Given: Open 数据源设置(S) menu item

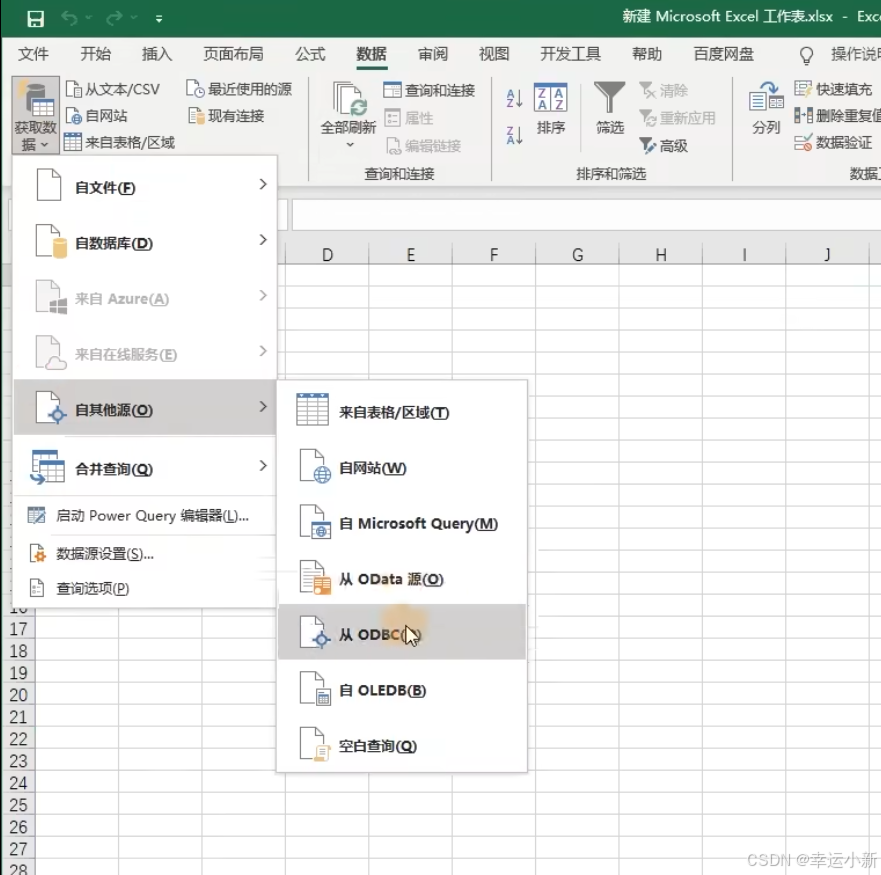Looking at the screenshot, I should (x=144, y=554).
